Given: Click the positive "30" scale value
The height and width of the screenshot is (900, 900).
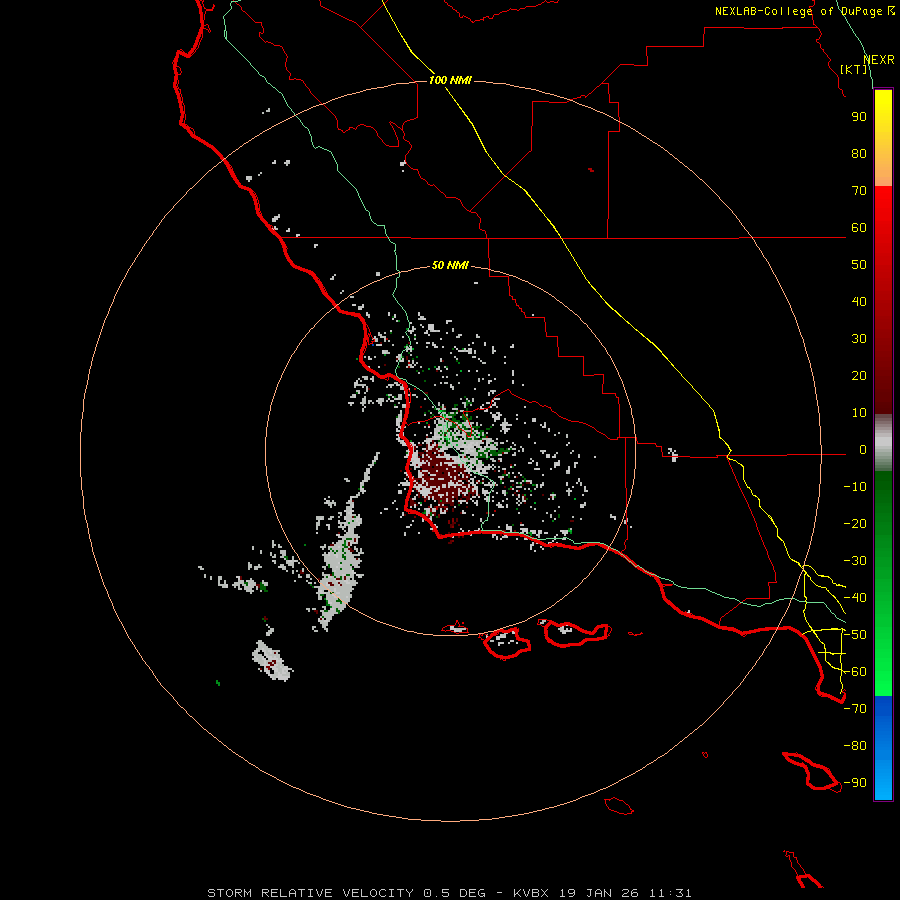Looking at the screenshot, I should (859, 339).
